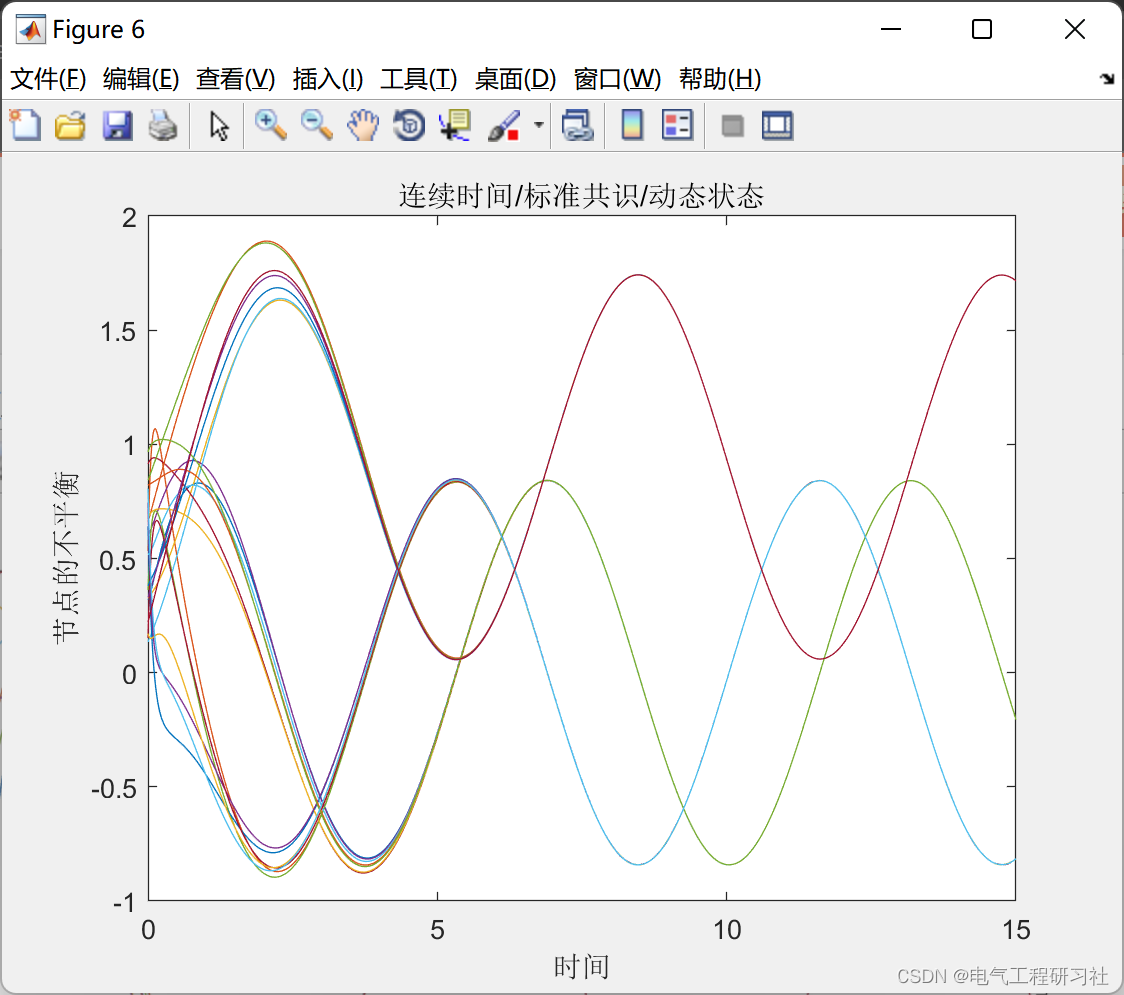Open the 查看(V) menu

click(235, 79)
